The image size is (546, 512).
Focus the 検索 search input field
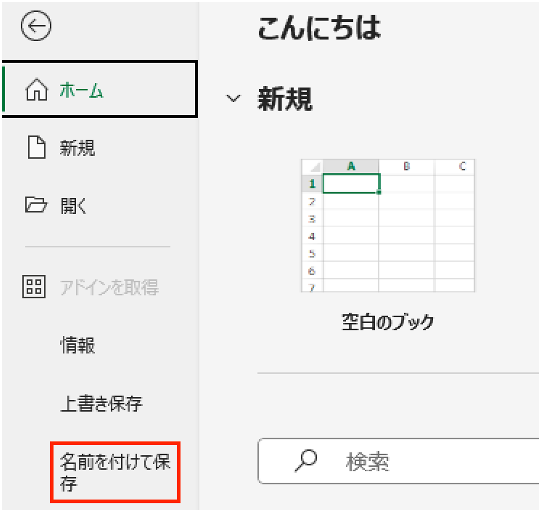point(398,461)
